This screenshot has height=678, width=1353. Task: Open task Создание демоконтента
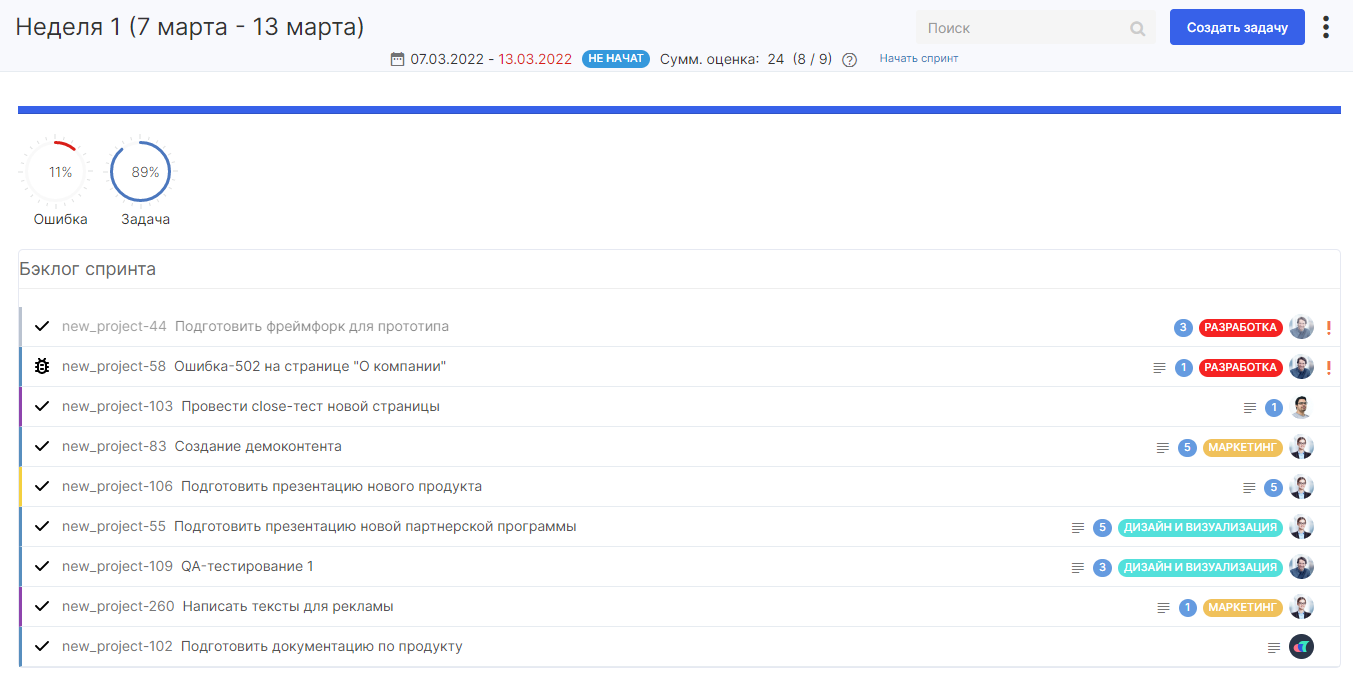tap(258, 446)
